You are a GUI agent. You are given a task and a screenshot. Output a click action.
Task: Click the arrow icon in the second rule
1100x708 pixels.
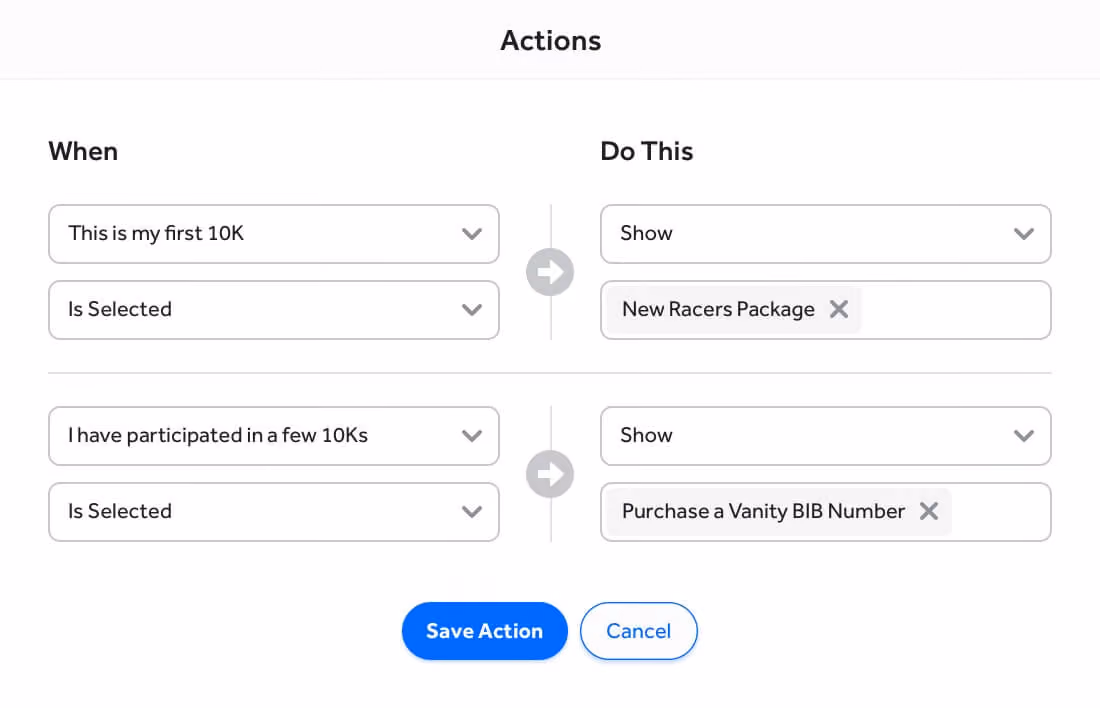click(550, 474)
